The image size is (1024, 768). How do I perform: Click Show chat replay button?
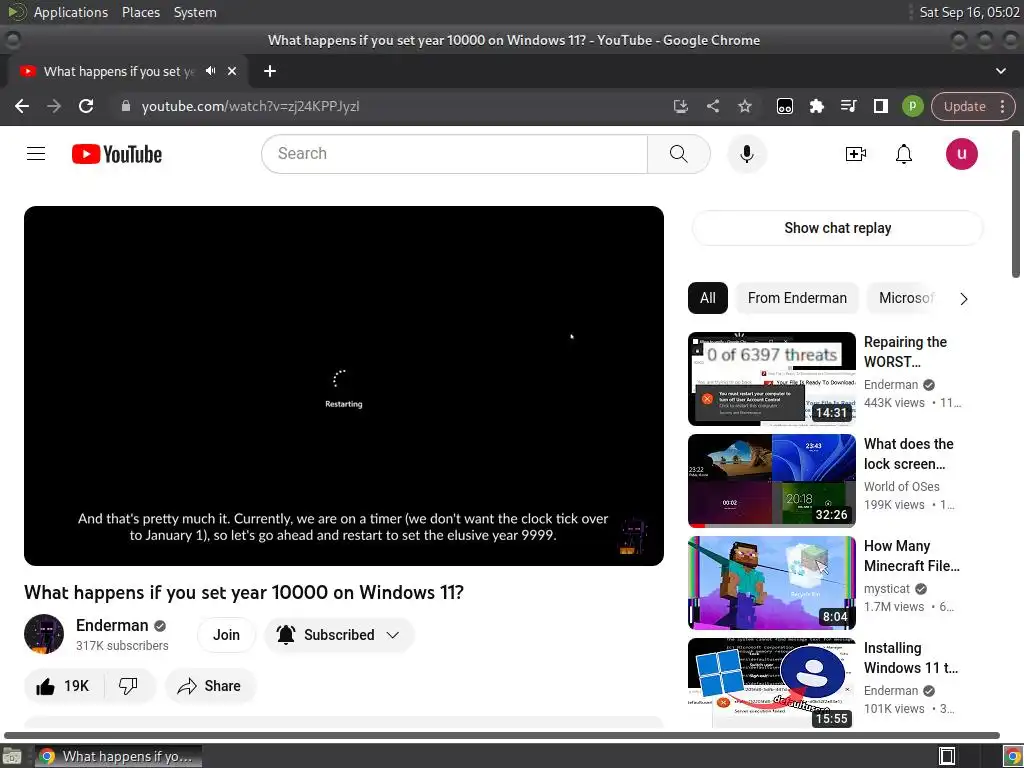837,228
